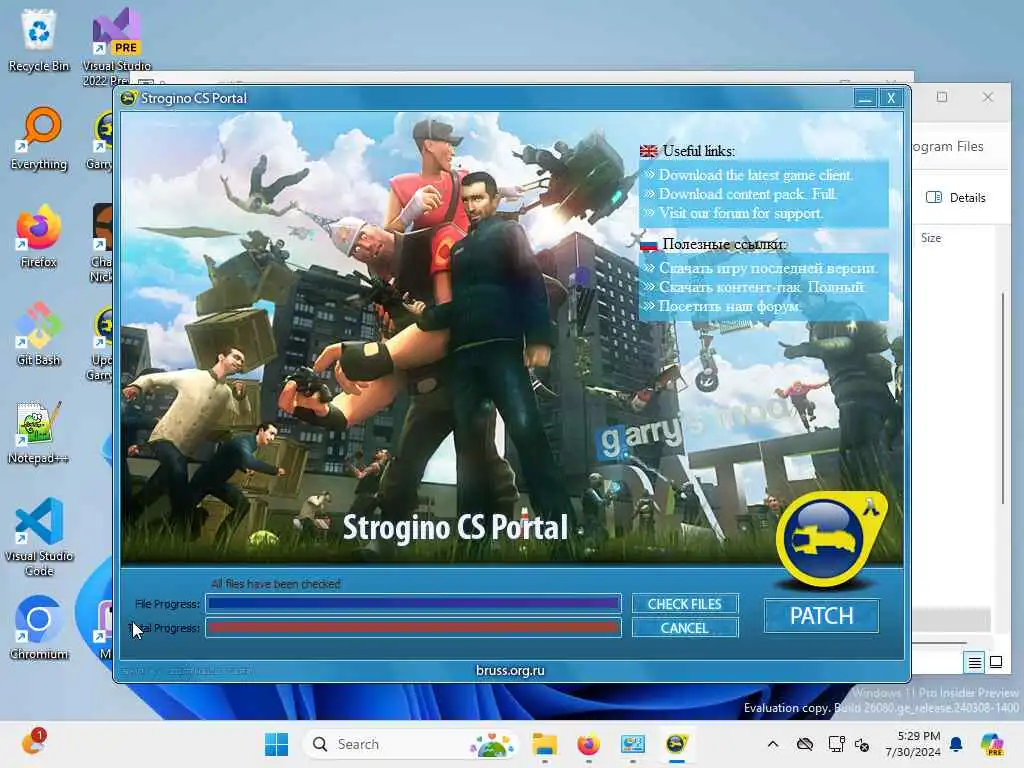Open the Notepad++ desktop icon
The width and height of the screenshot is (1024, 768).
[x=39, y=432]
